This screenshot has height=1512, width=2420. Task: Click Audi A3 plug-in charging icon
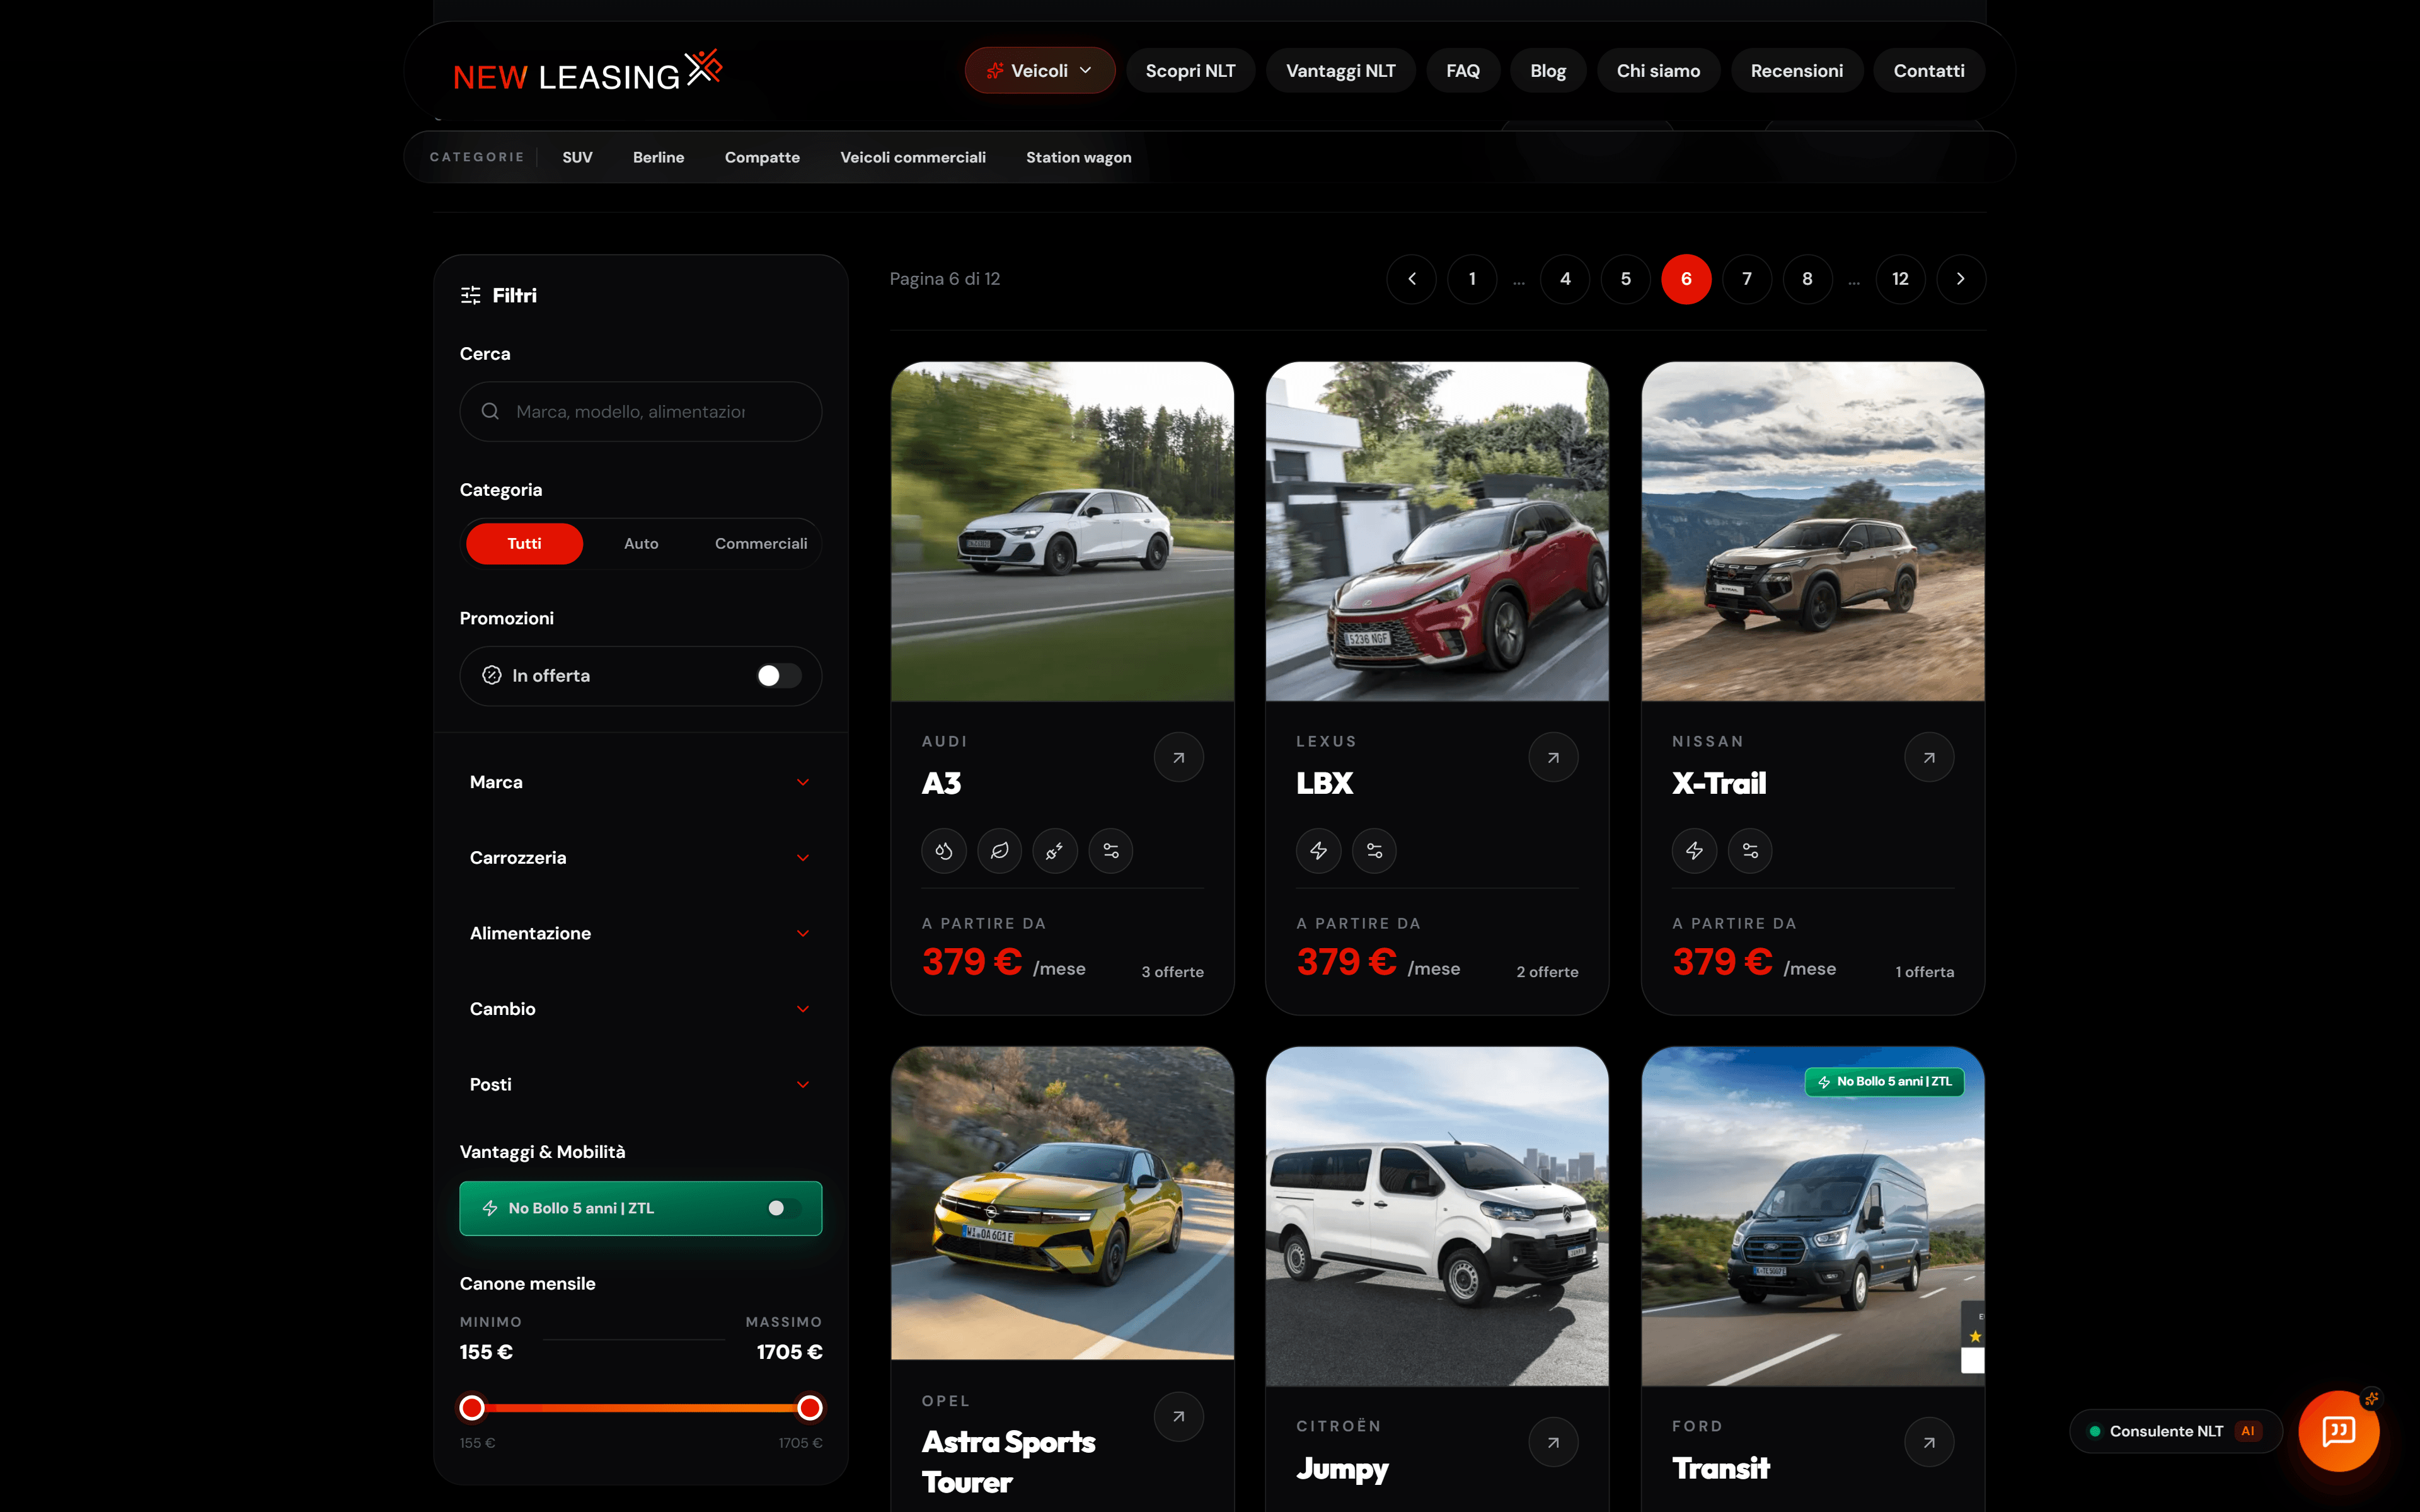(x=1055, y=851)
